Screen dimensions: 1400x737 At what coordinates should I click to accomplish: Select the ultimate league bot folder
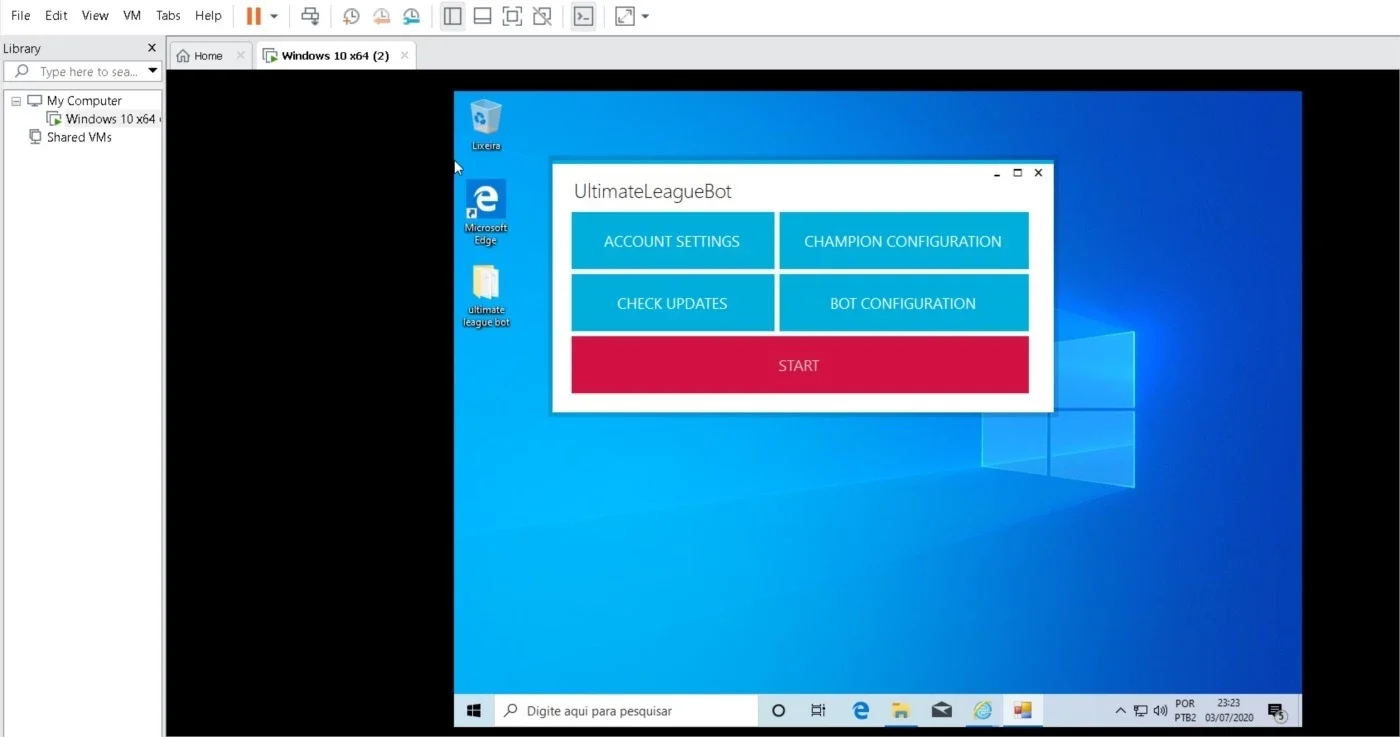point(486,296)
